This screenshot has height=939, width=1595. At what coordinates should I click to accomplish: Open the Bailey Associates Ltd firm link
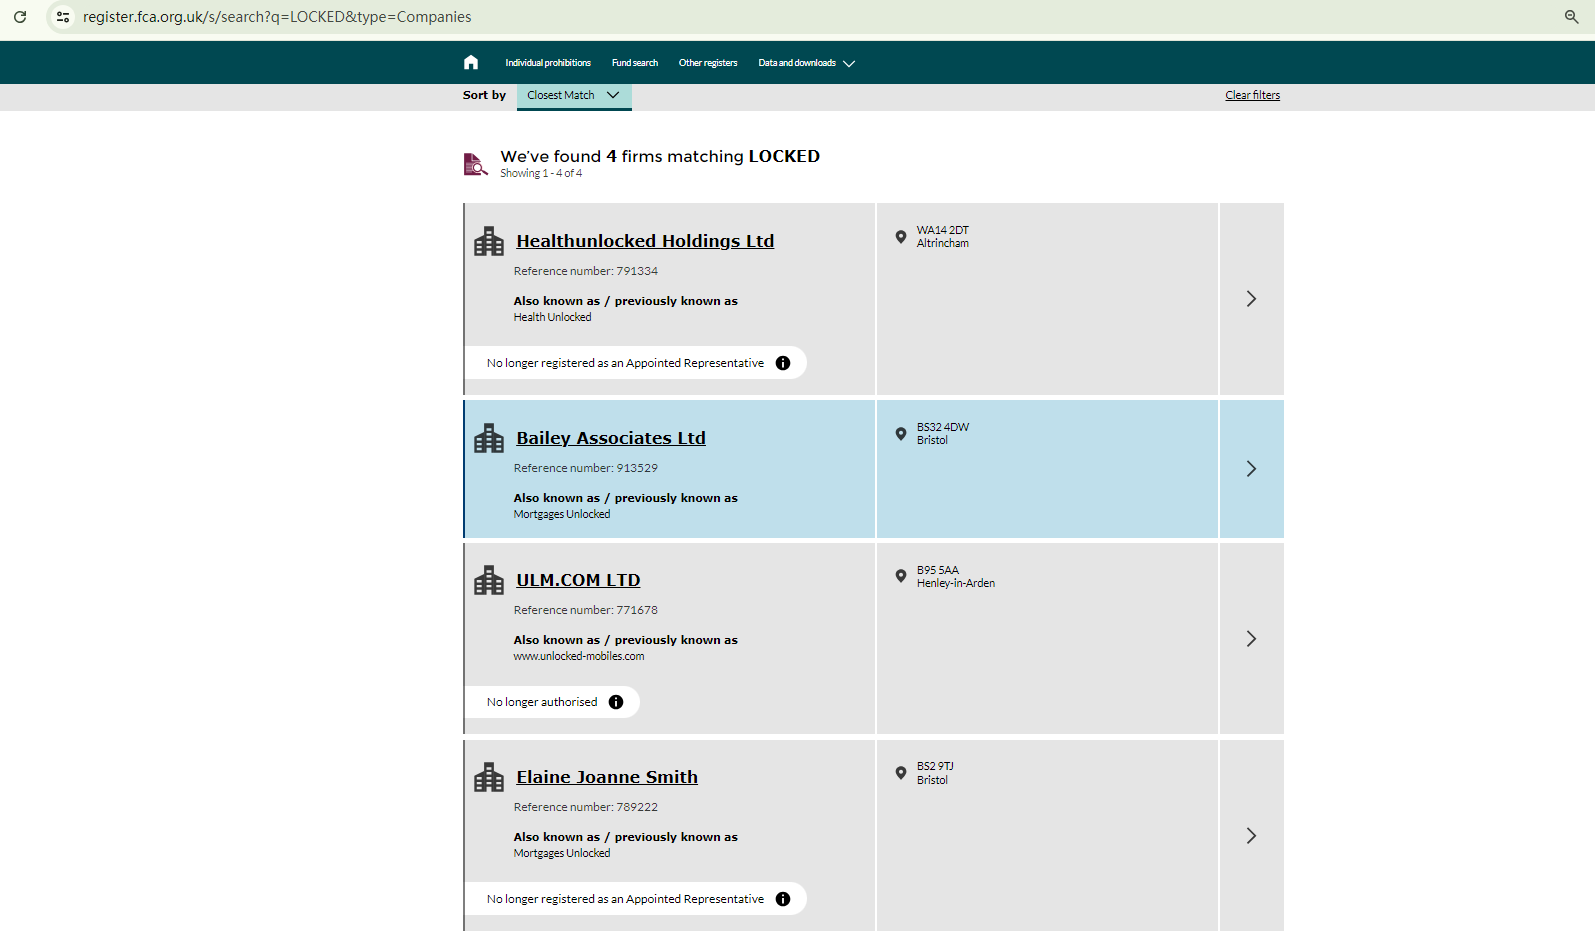[x=611, y=438]
